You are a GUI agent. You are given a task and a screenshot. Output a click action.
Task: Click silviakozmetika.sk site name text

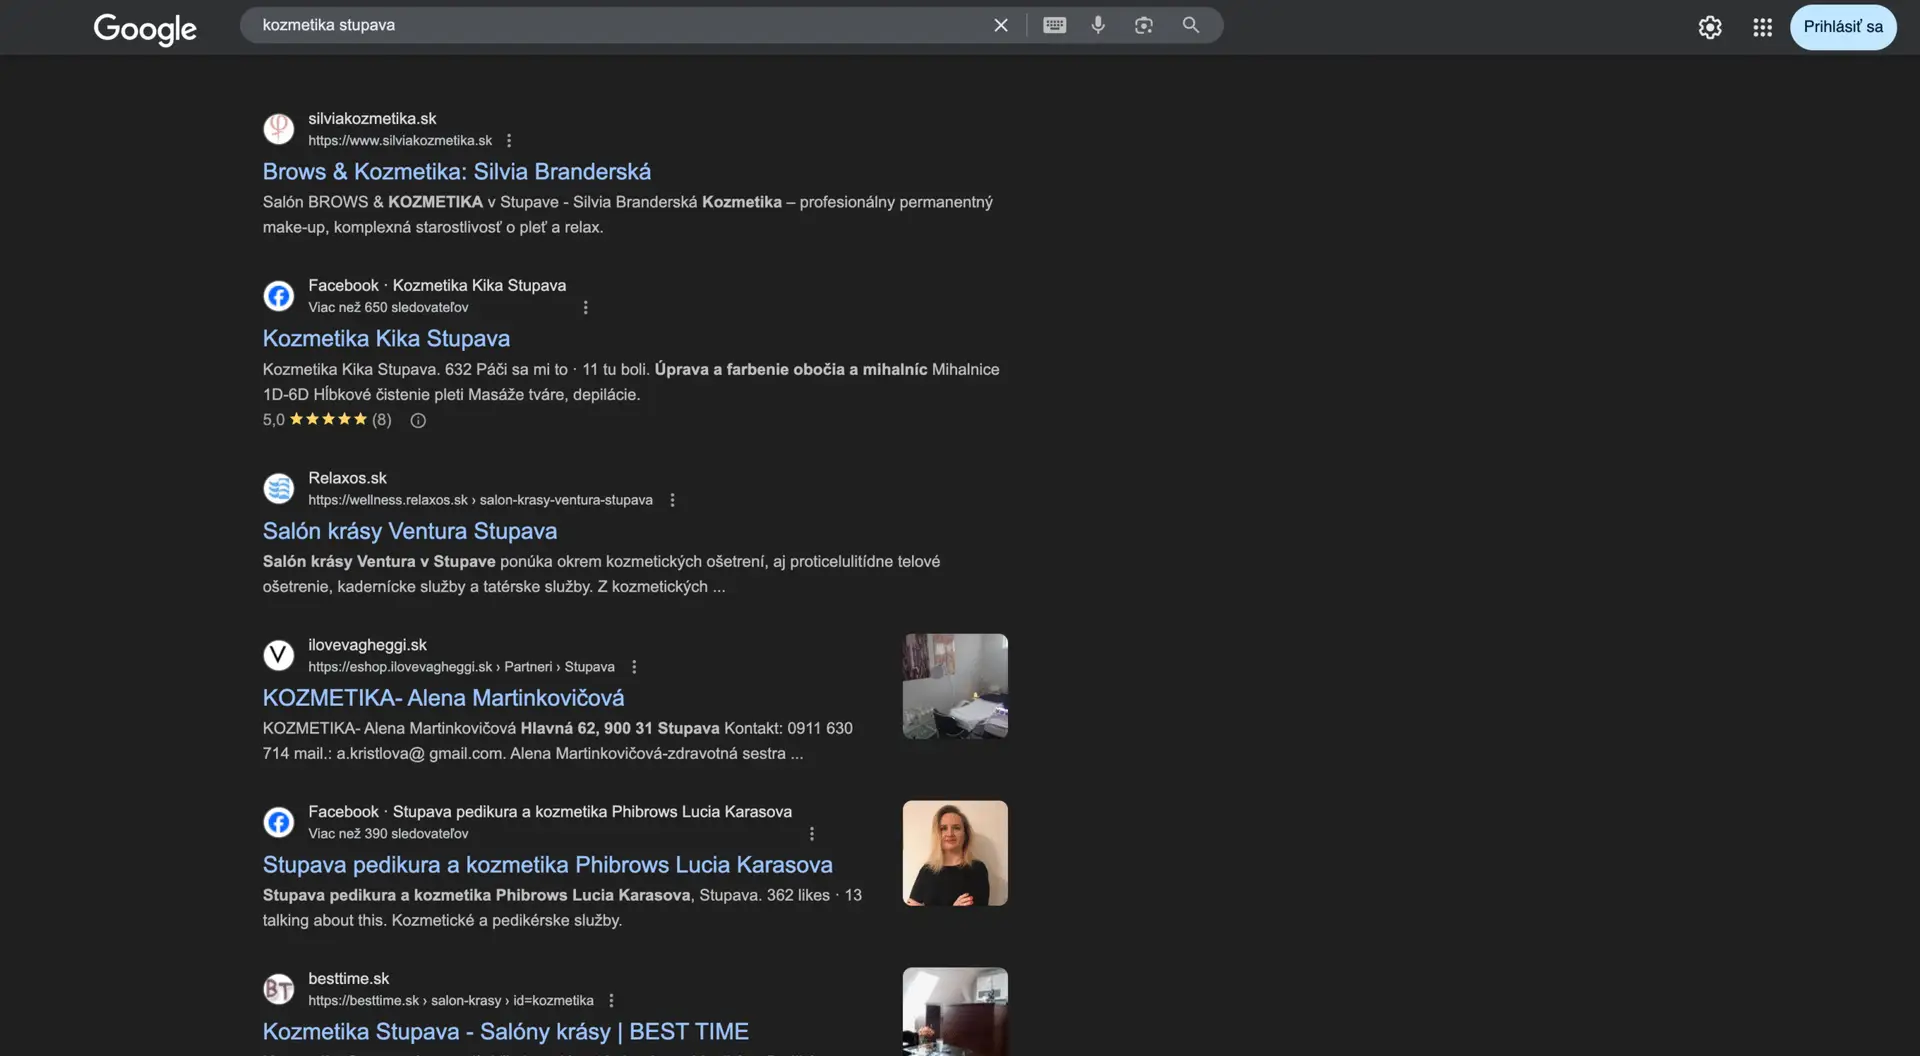(x=372, y=119)
